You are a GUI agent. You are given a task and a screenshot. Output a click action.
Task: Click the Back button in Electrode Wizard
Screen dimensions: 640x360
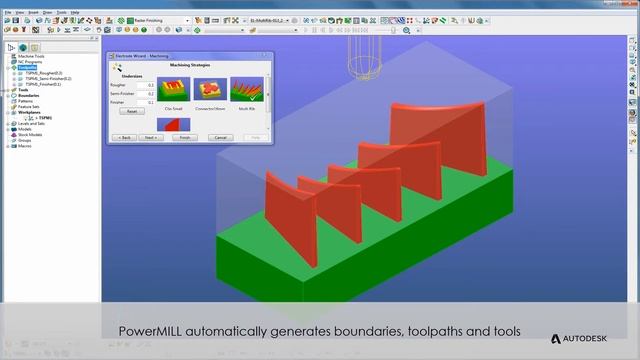(x=124, y=138)
